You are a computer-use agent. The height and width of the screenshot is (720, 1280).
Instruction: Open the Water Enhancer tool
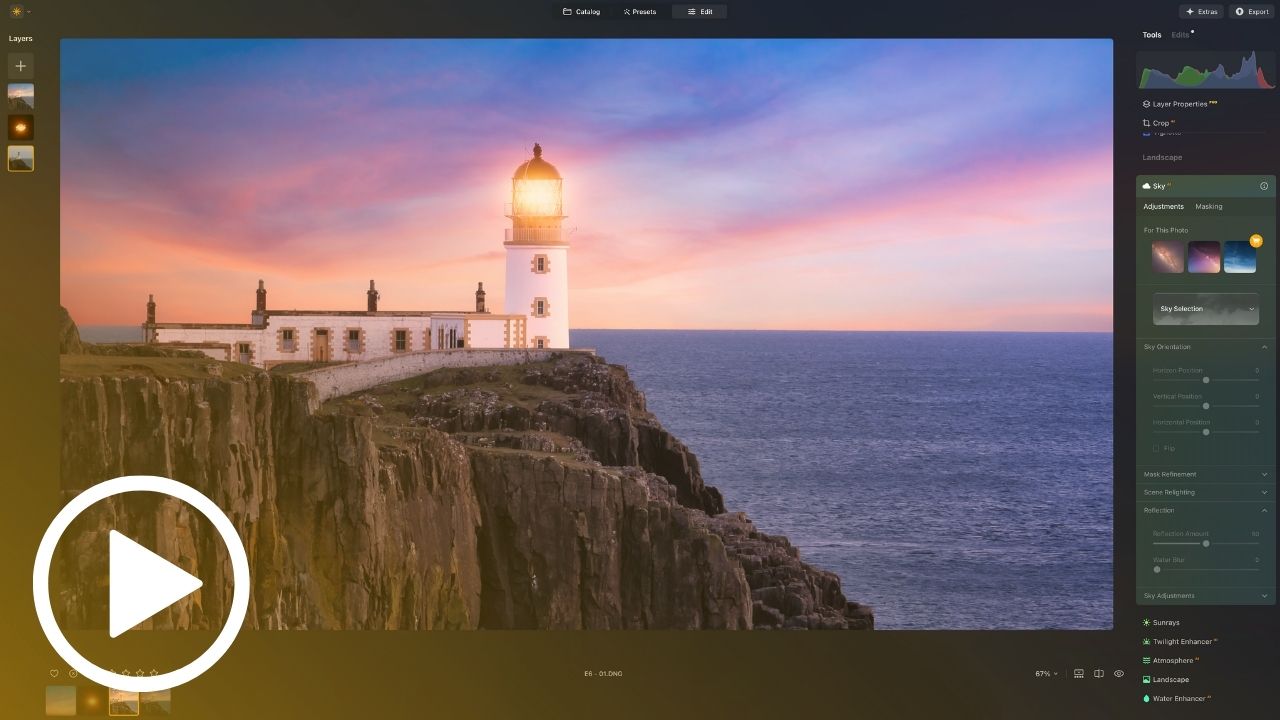pos(1178,699)
